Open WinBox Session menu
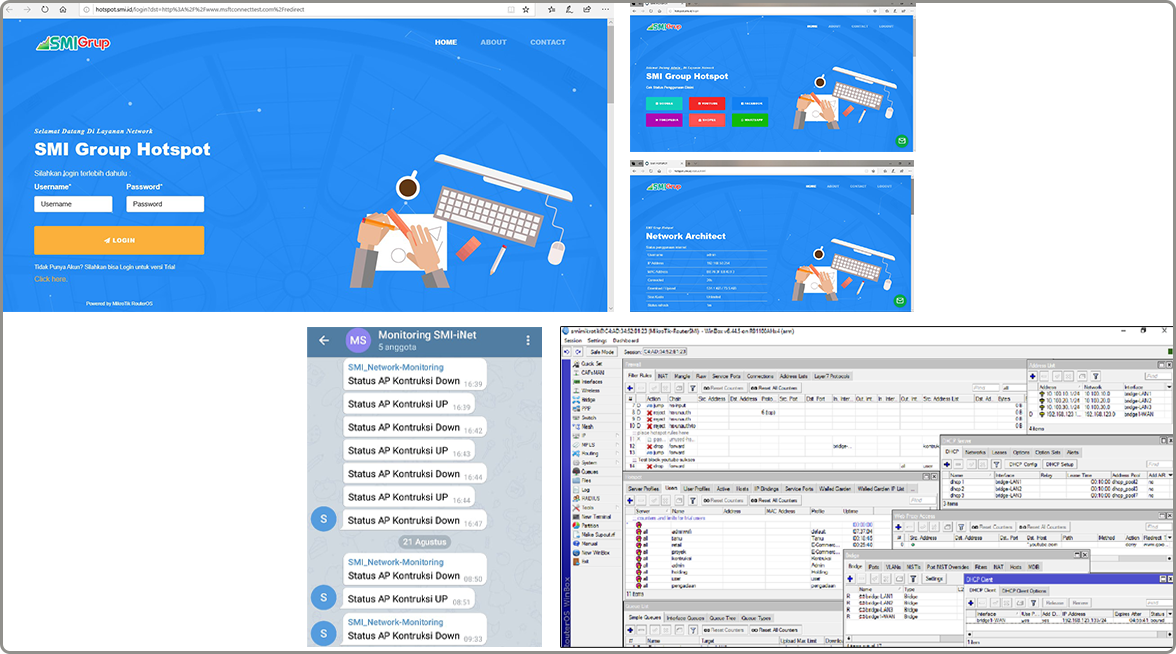The height and width of the screenshot is (654, 1176). click(x=573, y=340)
